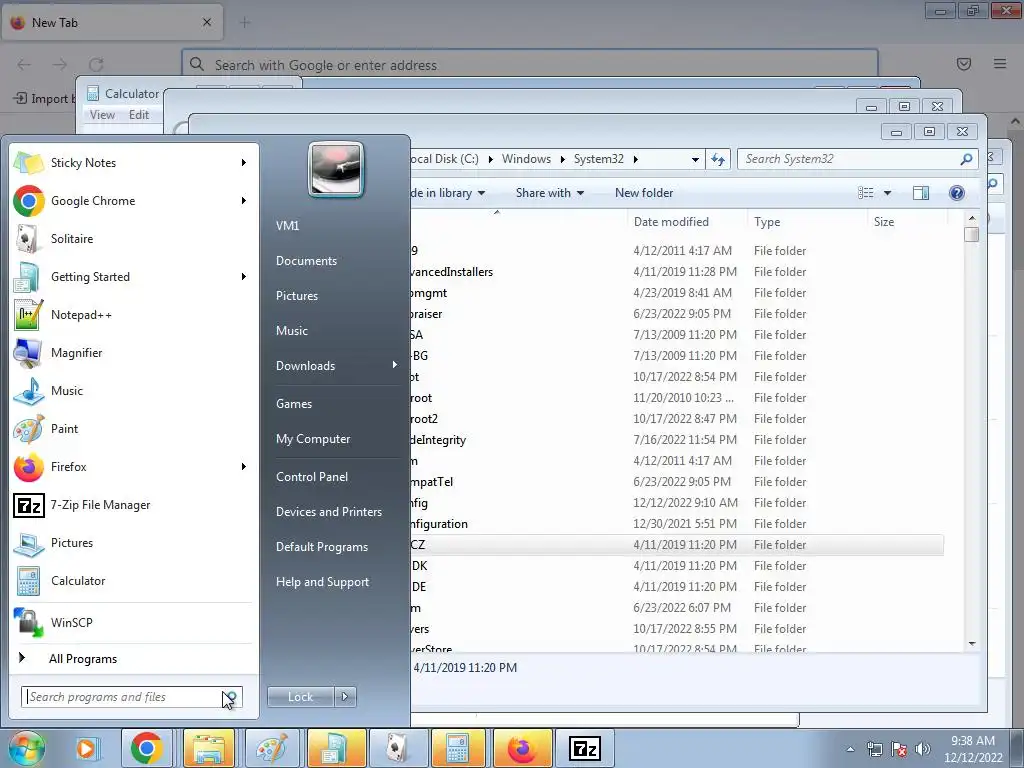
Task: Open Games from Start menu
Action: click(x=294, y=404)
